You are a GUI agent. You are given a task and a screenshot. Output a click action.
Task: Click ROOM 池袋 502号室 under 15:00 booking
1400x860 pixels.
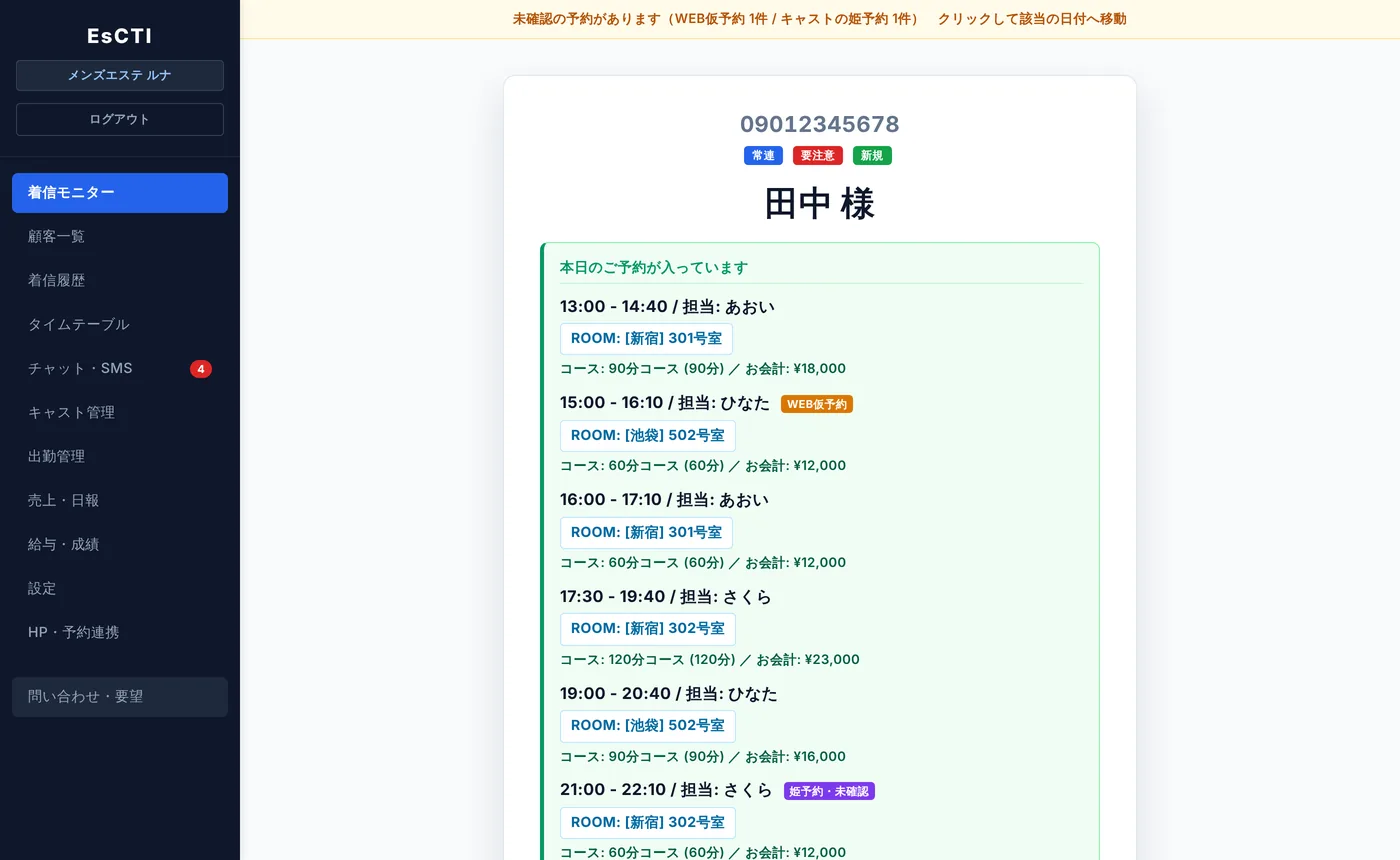(x=648, y=436)
